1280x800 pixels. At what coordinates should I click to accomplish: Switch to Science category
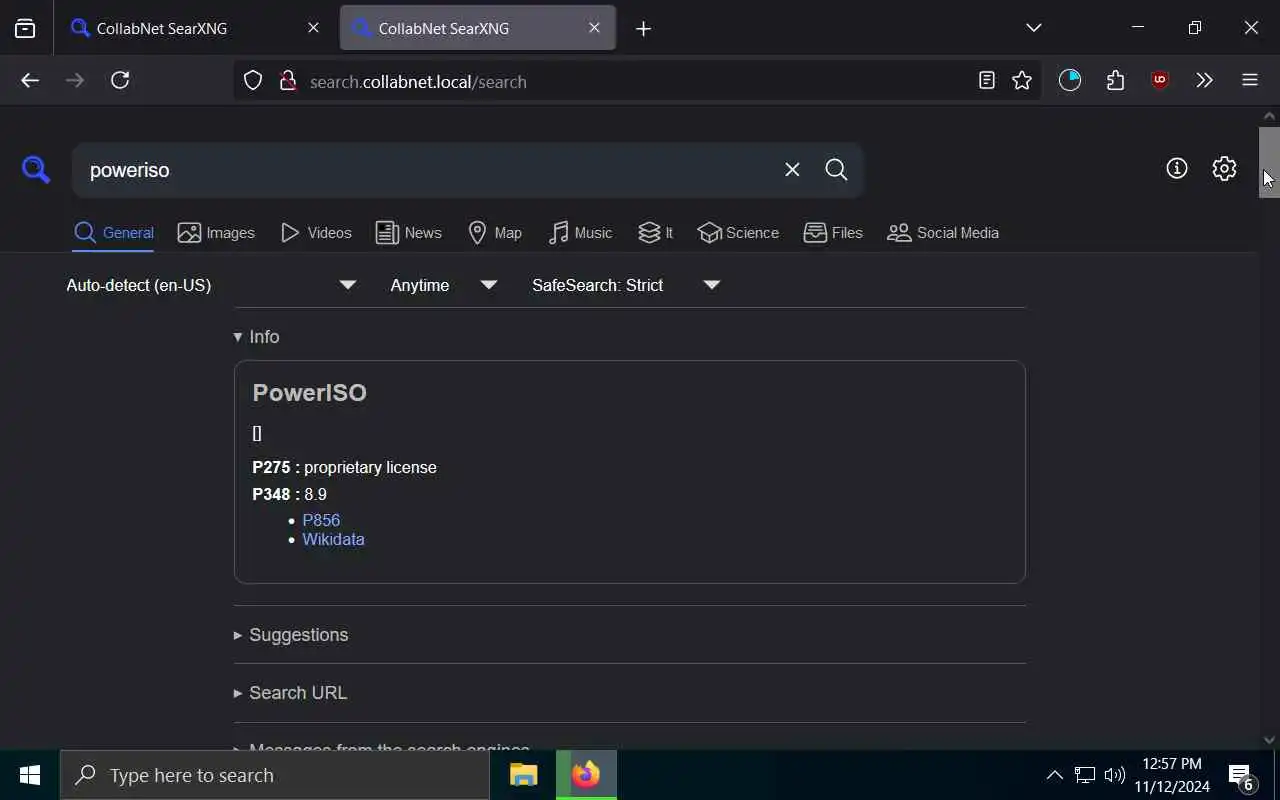pos(738,233)
